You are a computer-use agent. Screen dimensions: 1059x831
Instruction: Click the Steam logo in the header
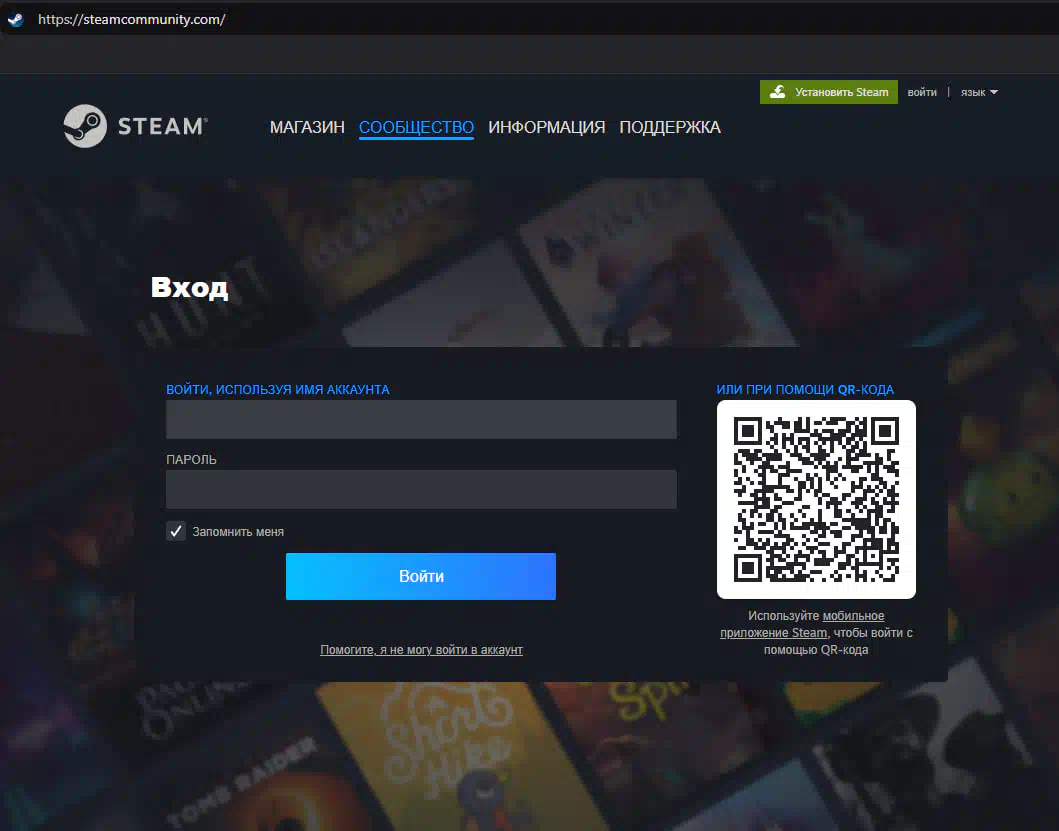pyautogui.click(x=135, y=126)
